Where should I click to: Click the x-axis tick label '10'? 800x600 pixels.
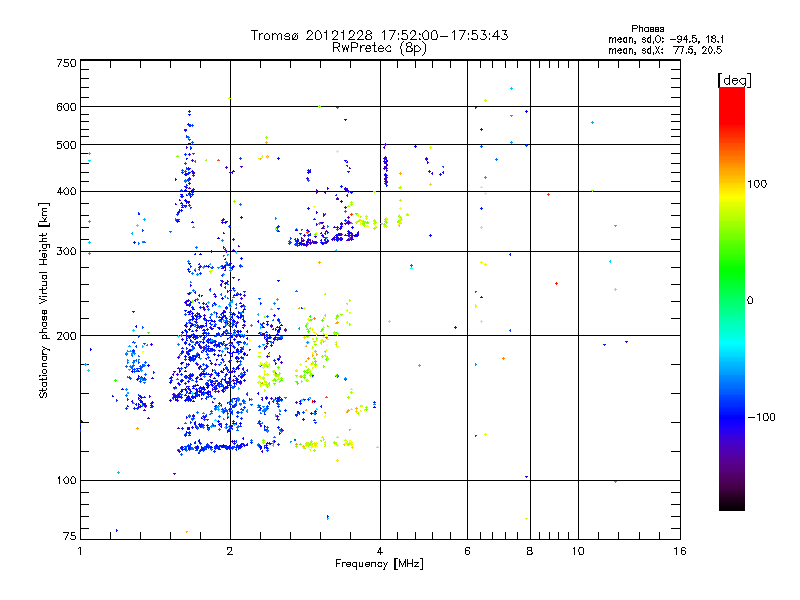coord(578,551)
